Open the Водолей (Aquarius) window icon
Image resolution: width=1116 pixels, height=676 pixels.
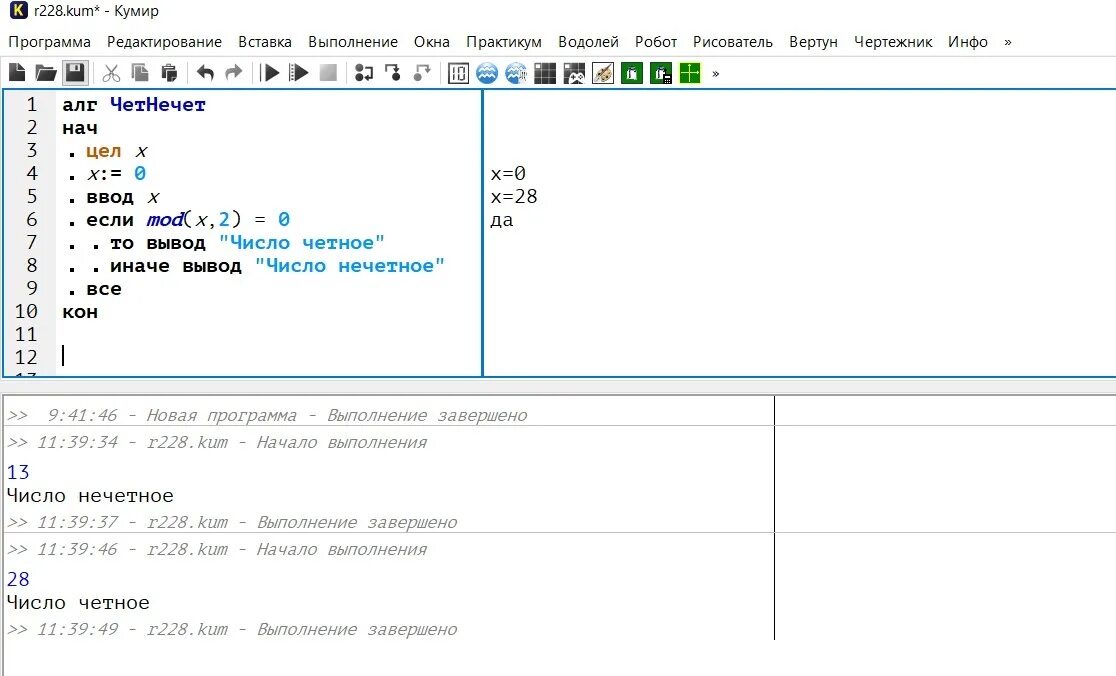click(487, 73)
